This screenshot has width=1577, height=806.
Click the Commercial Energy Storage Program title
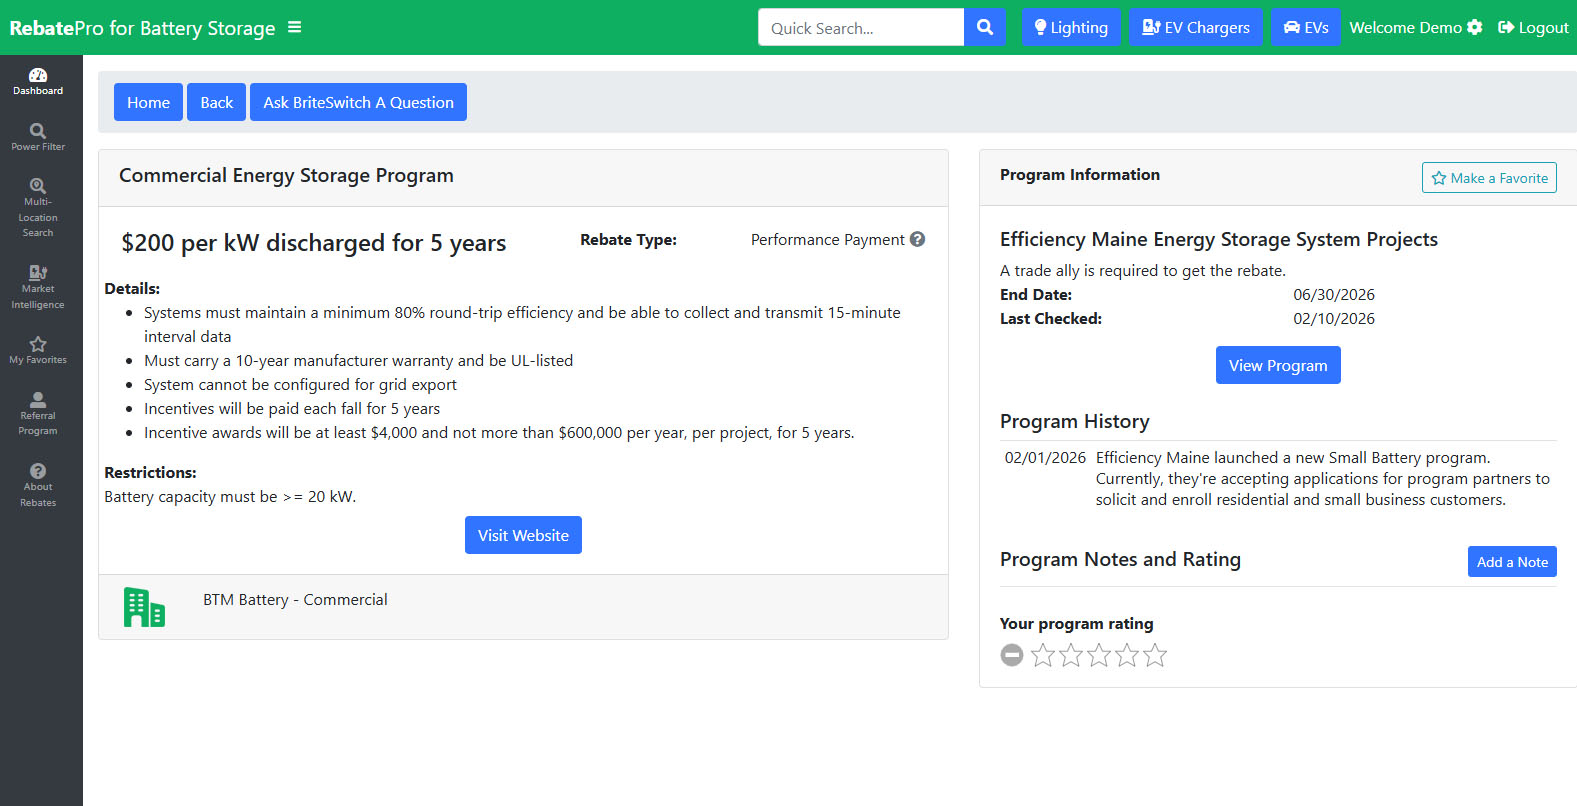[286, 175]
